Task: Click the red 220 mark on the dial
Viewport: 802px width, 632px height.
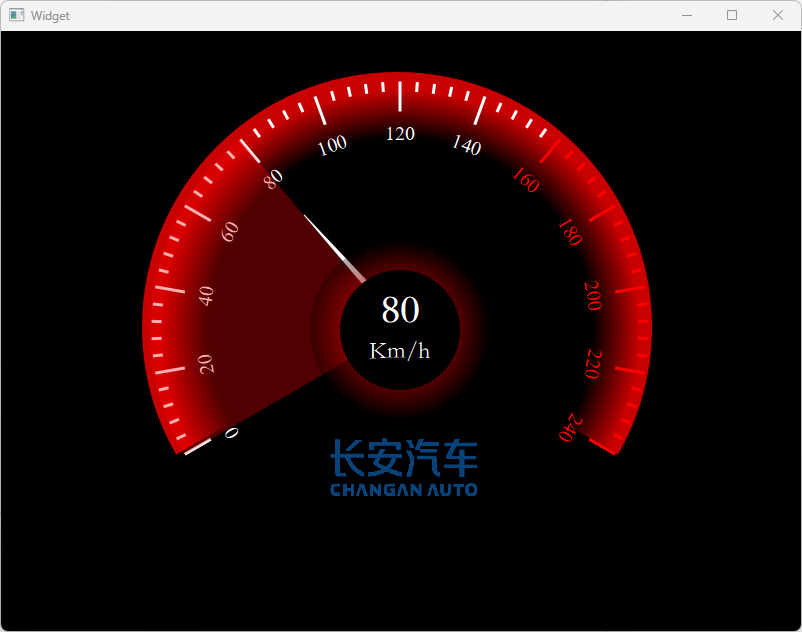Action: click(593, 364)
